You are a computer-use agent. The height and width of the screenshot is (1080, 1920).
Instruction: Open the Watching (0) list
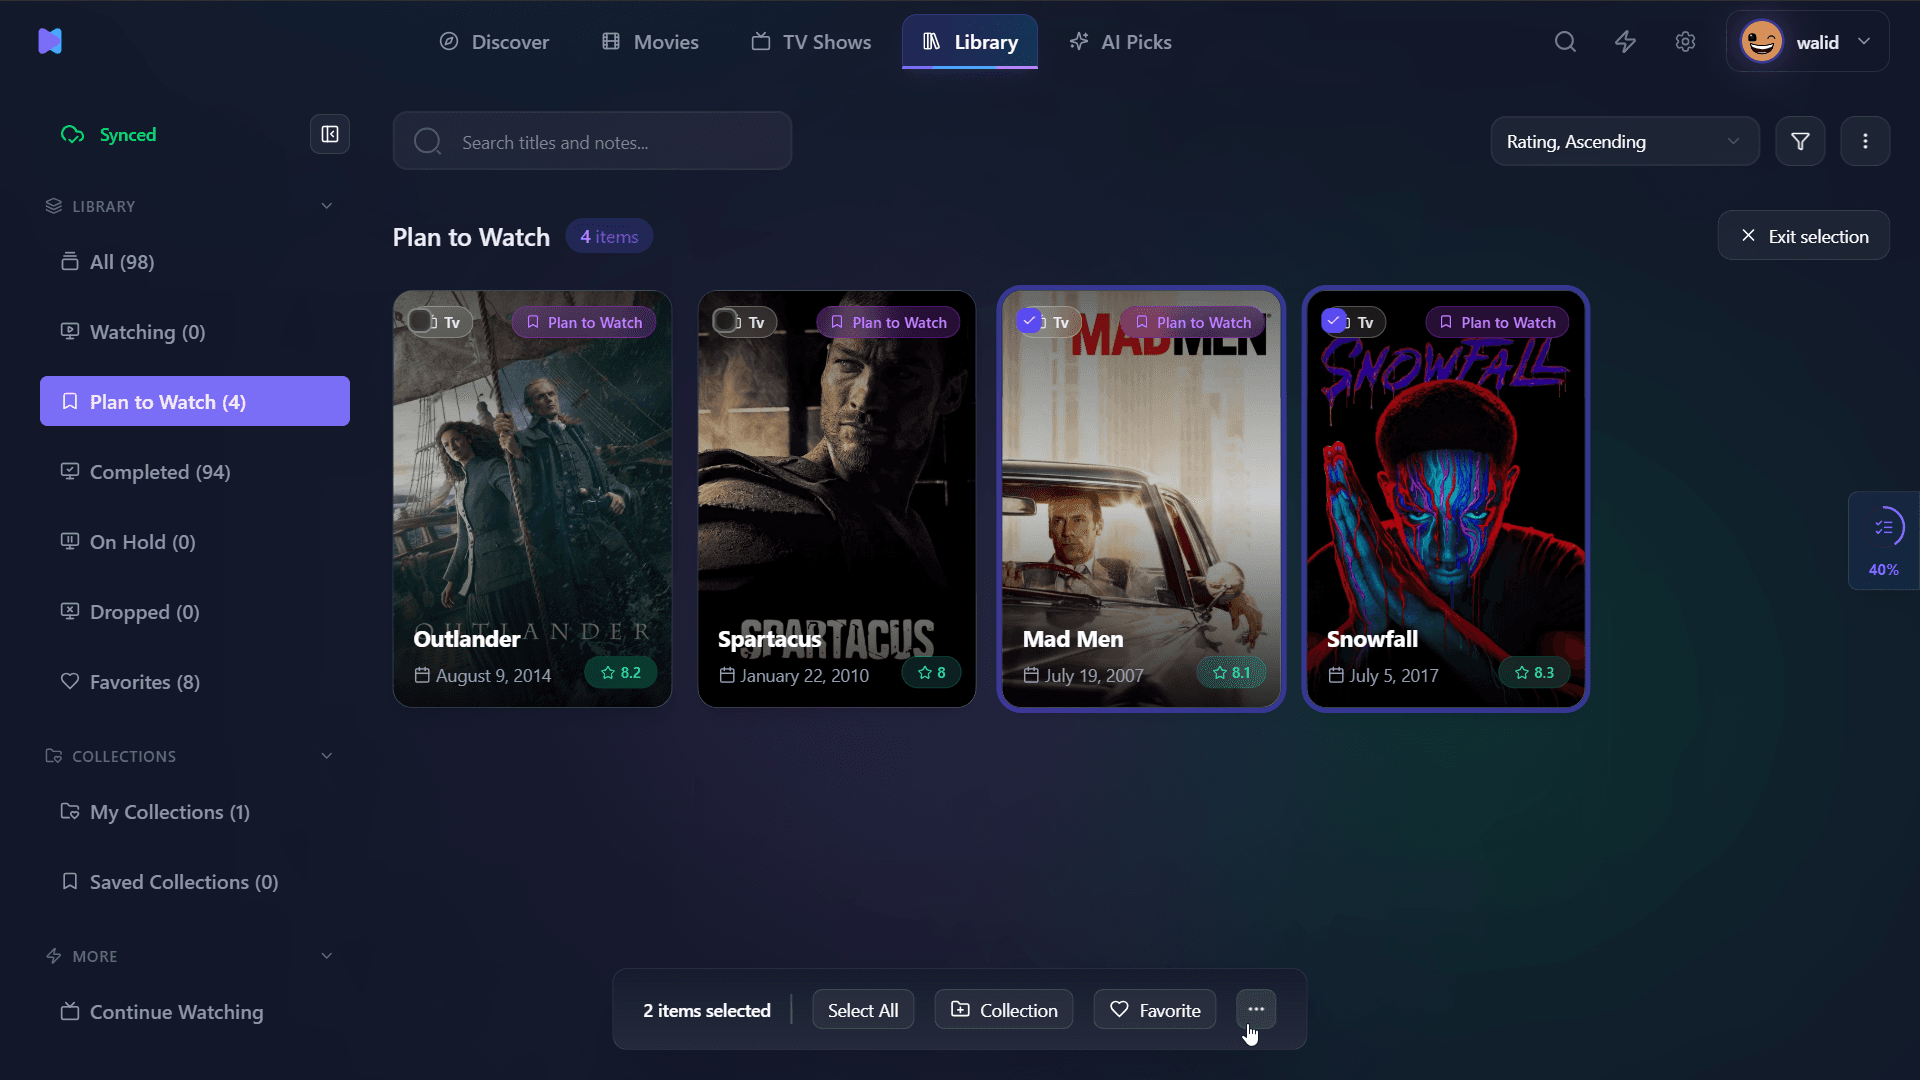(195, 332)
